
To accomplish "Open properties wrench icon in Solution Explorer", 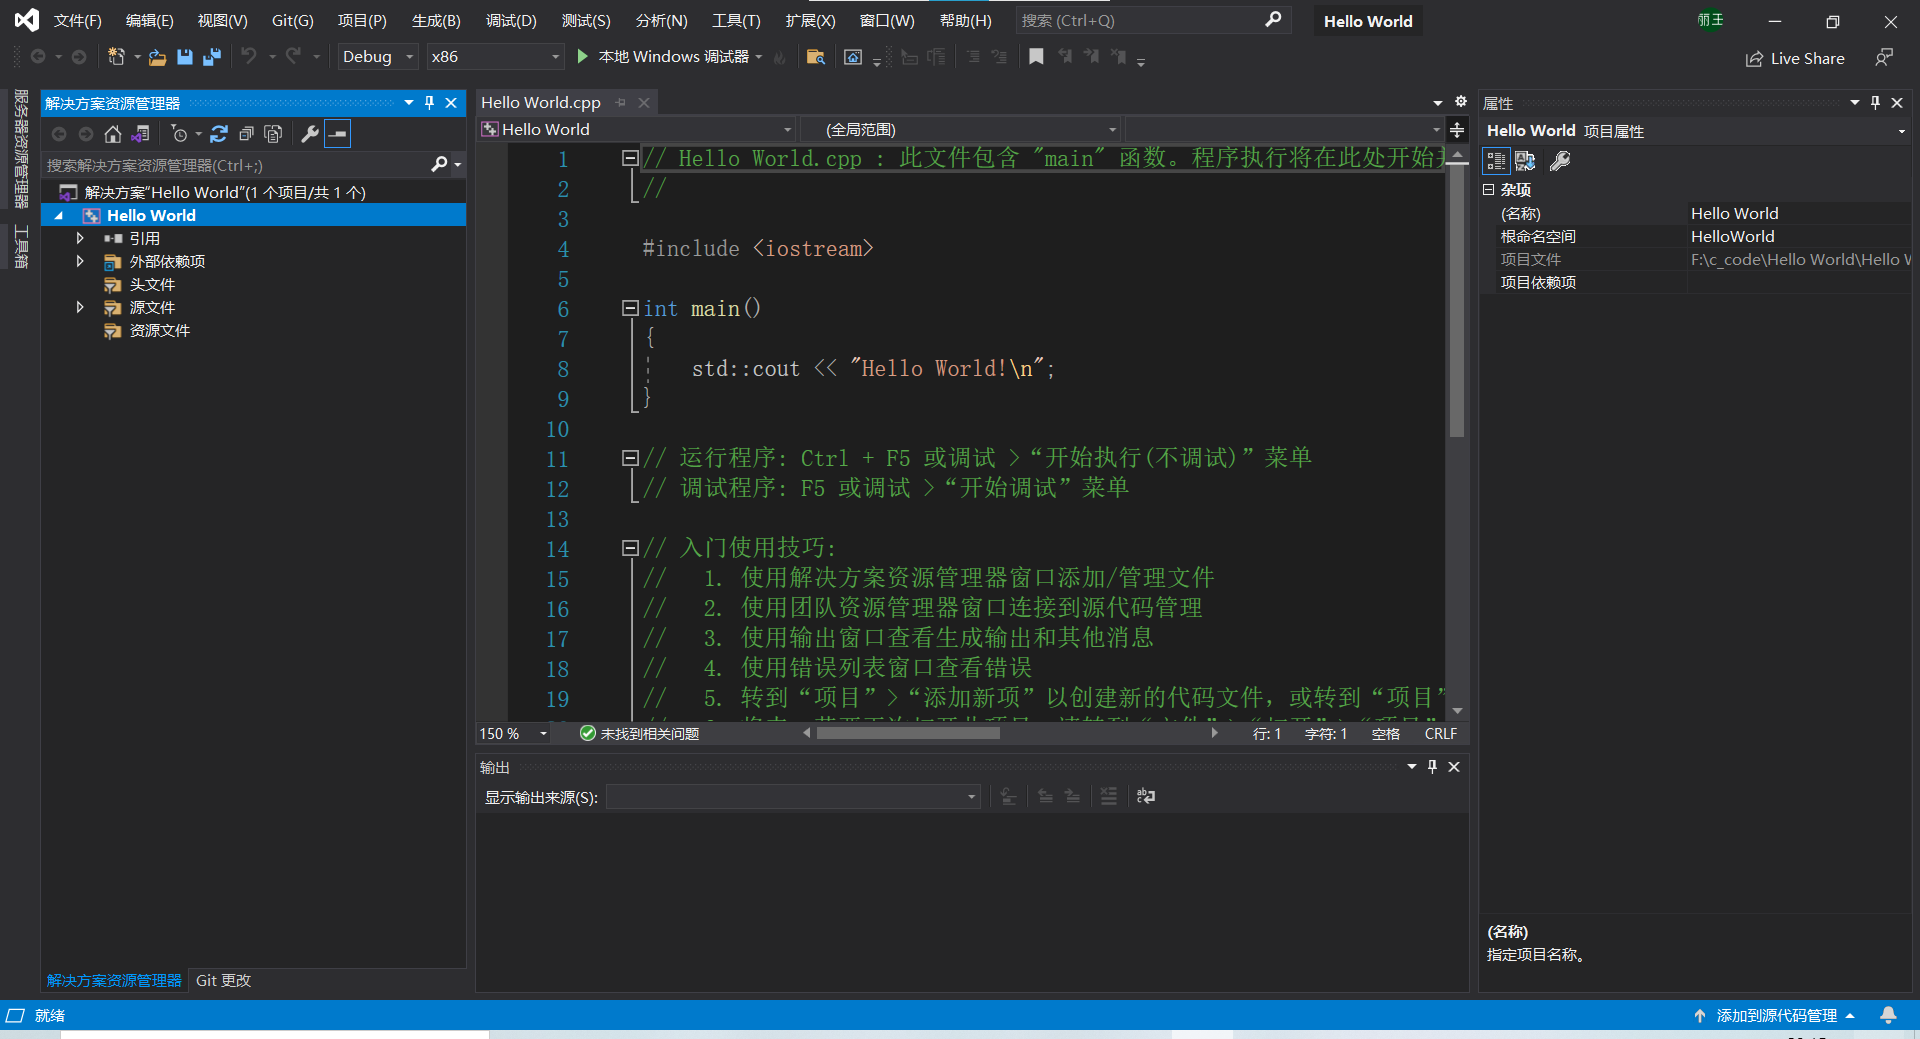I will (x=310, y=134).
